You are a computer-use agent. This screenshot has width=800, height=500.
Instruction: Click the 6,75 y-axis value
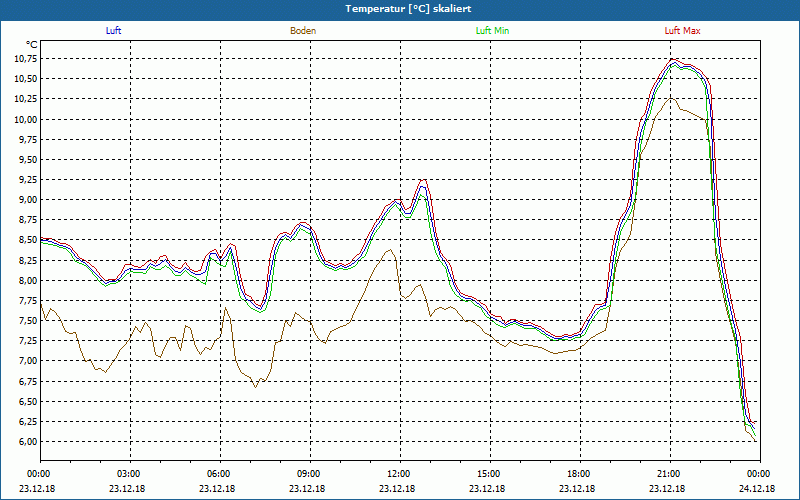point(28,381)
